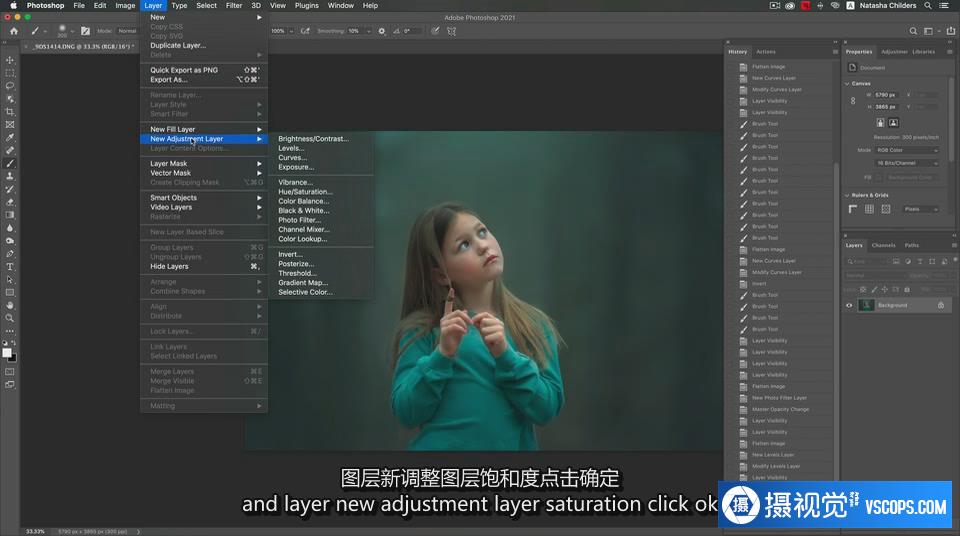Open brush settings gear in options bar
The width and height of the screenshot is (960, 536).
[x=382, y=31]
